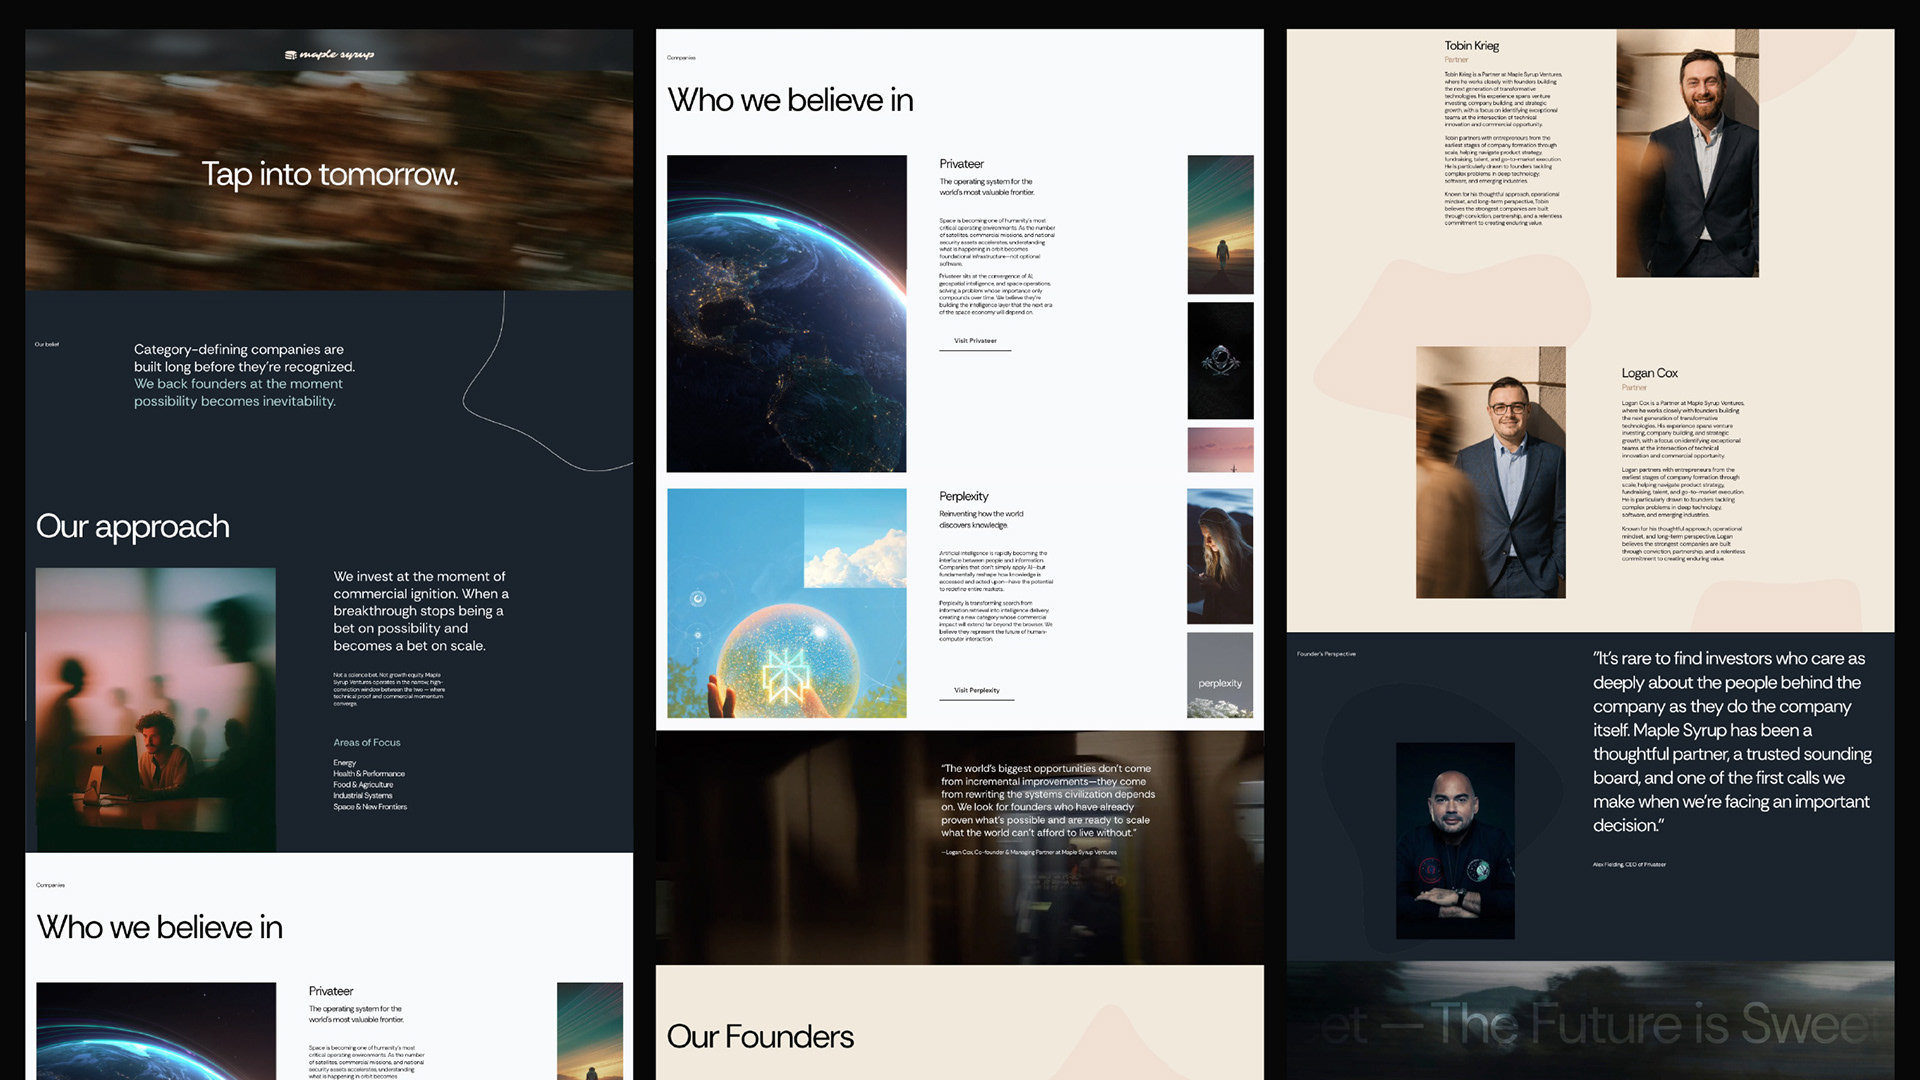Click the 'Founder's Perspective' section label
The height and width of the screenshot is (1080, 1920).
[x=1326, y=654]
